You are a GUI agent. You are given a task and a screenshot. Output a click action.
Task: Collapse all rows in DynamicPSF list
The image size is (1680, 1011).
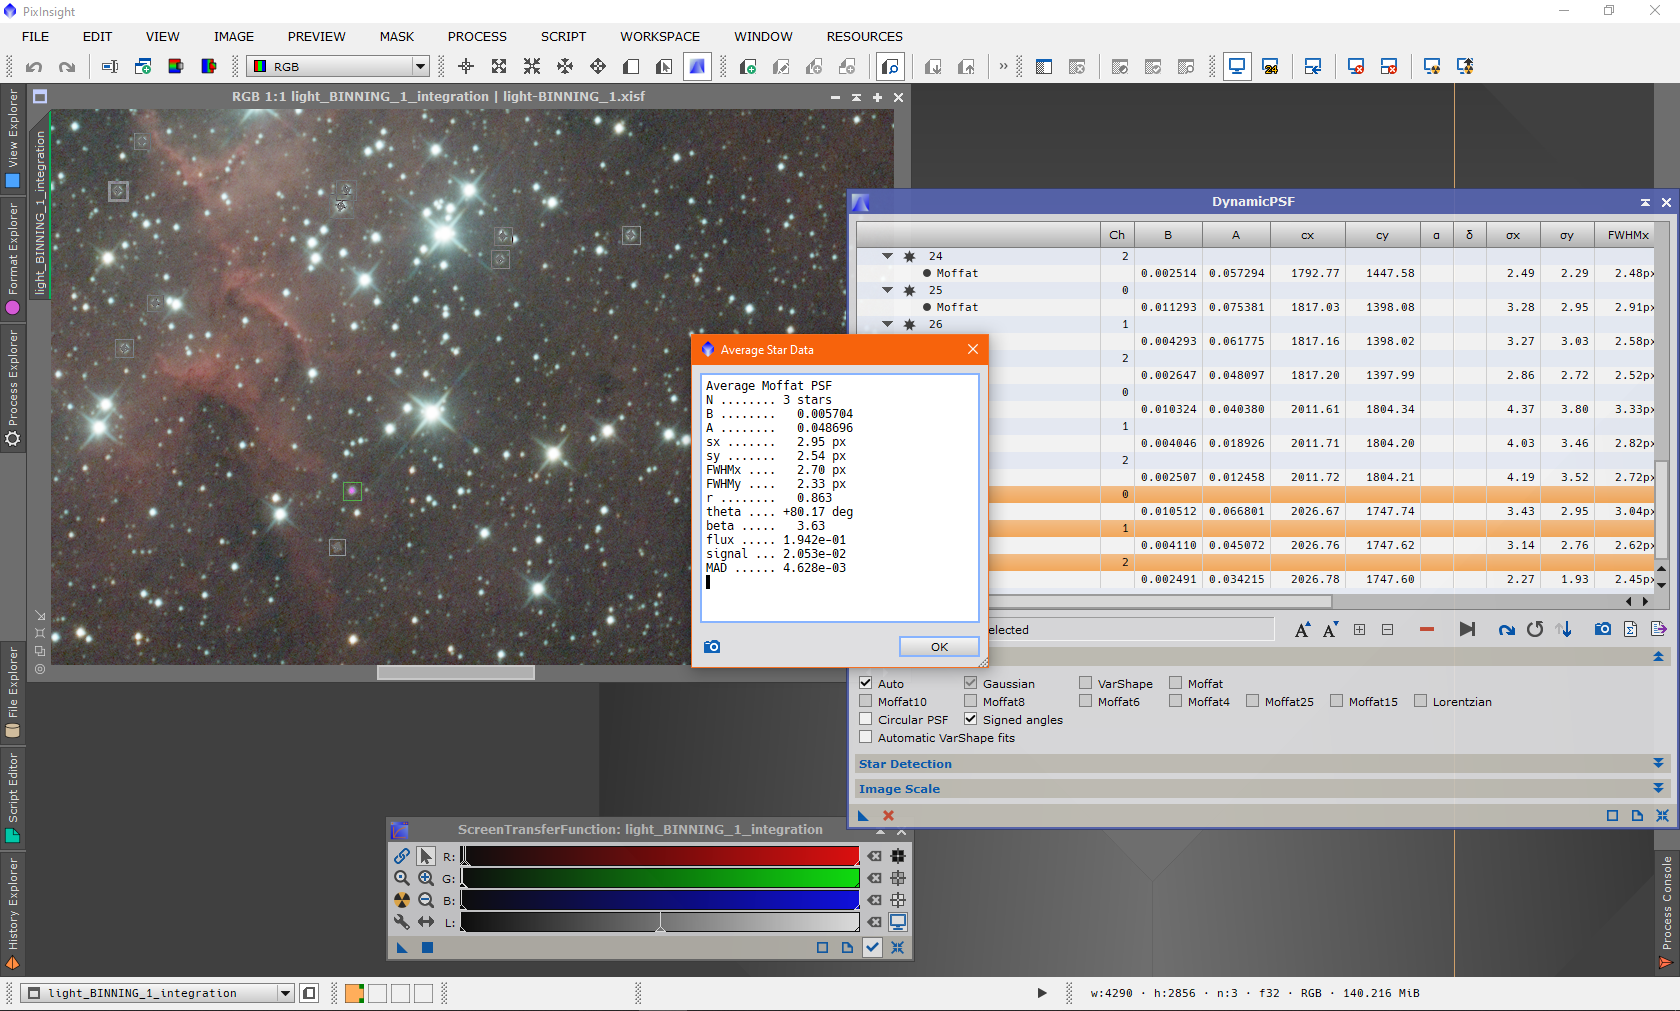(1387, 629)
